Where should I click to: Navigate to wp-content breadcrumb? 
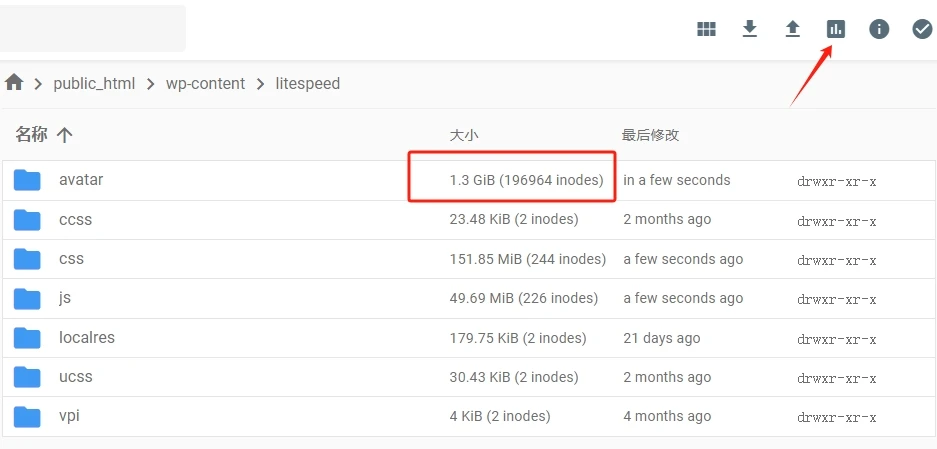tap(205, 84)
